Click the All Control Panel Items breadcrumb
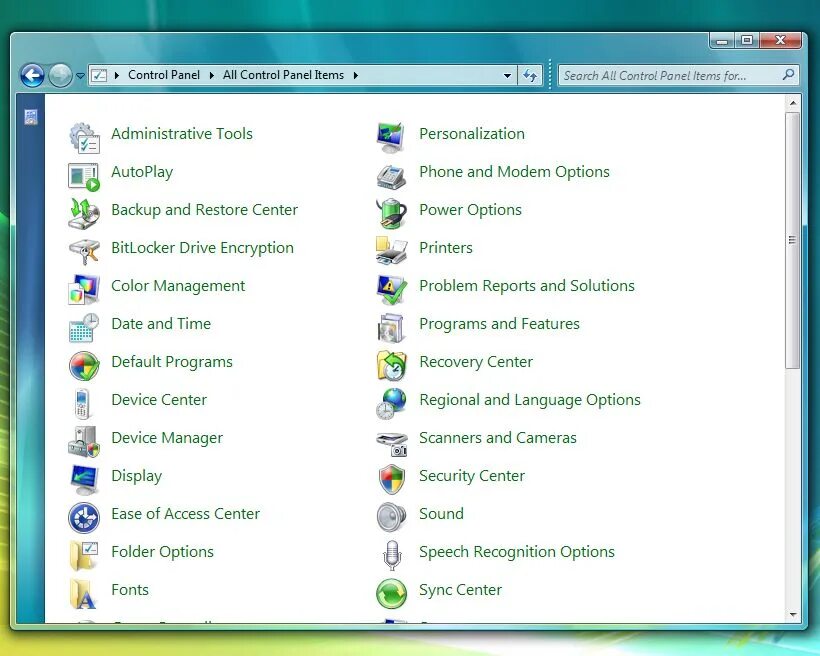 pos(283,75)
